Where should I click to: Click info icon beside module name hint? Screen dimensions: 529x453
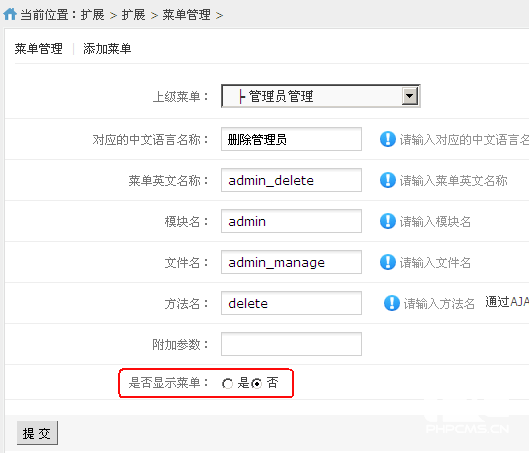coord(388,221)
